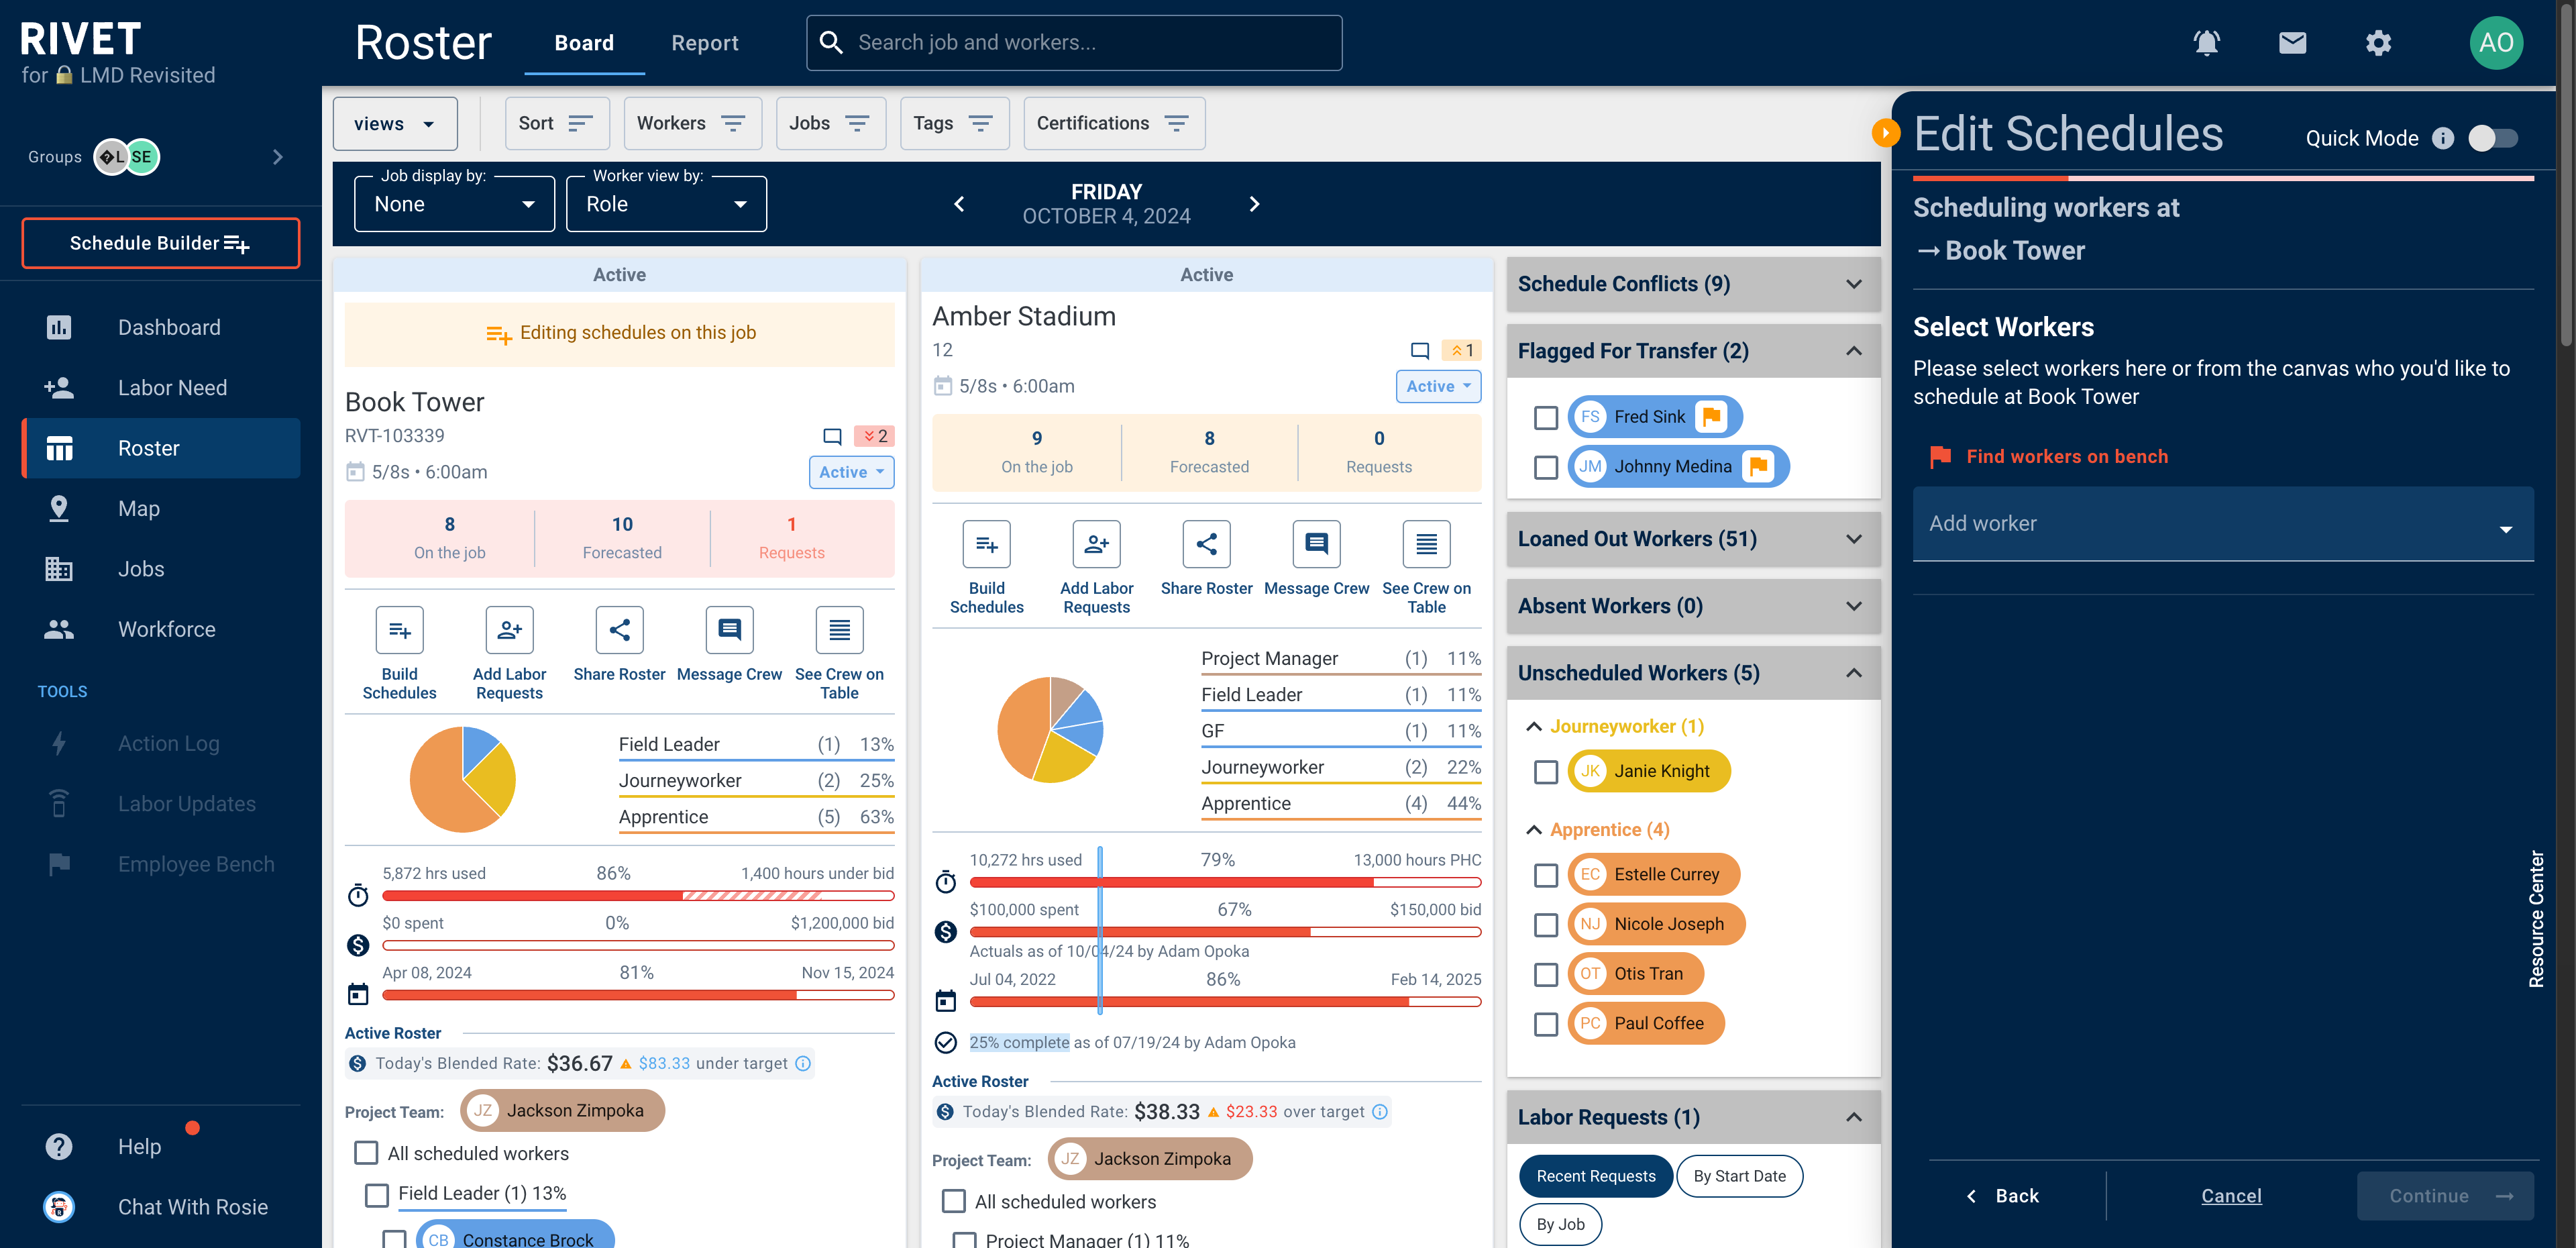Click Build Schedules icon on Book Tower
The height and width of the screenshot is (1248, 2576).
pos(399,630)
